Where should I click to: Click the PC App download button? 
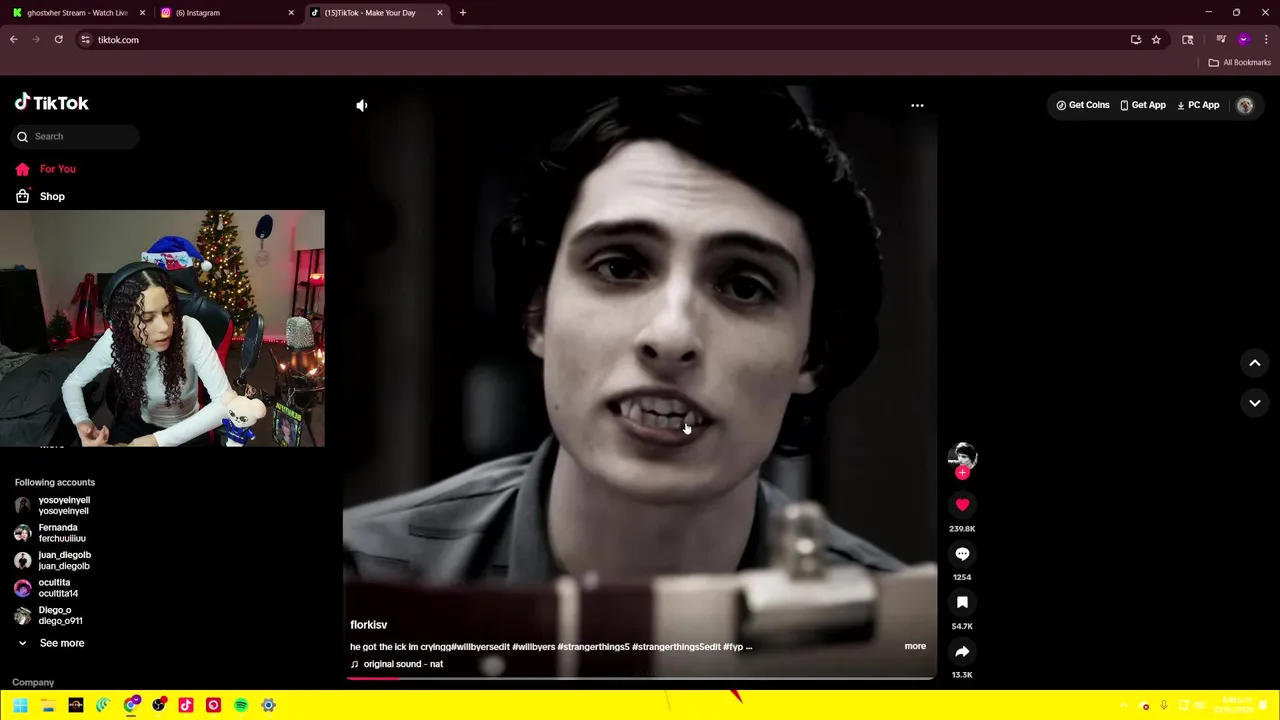coord(1198,105)
